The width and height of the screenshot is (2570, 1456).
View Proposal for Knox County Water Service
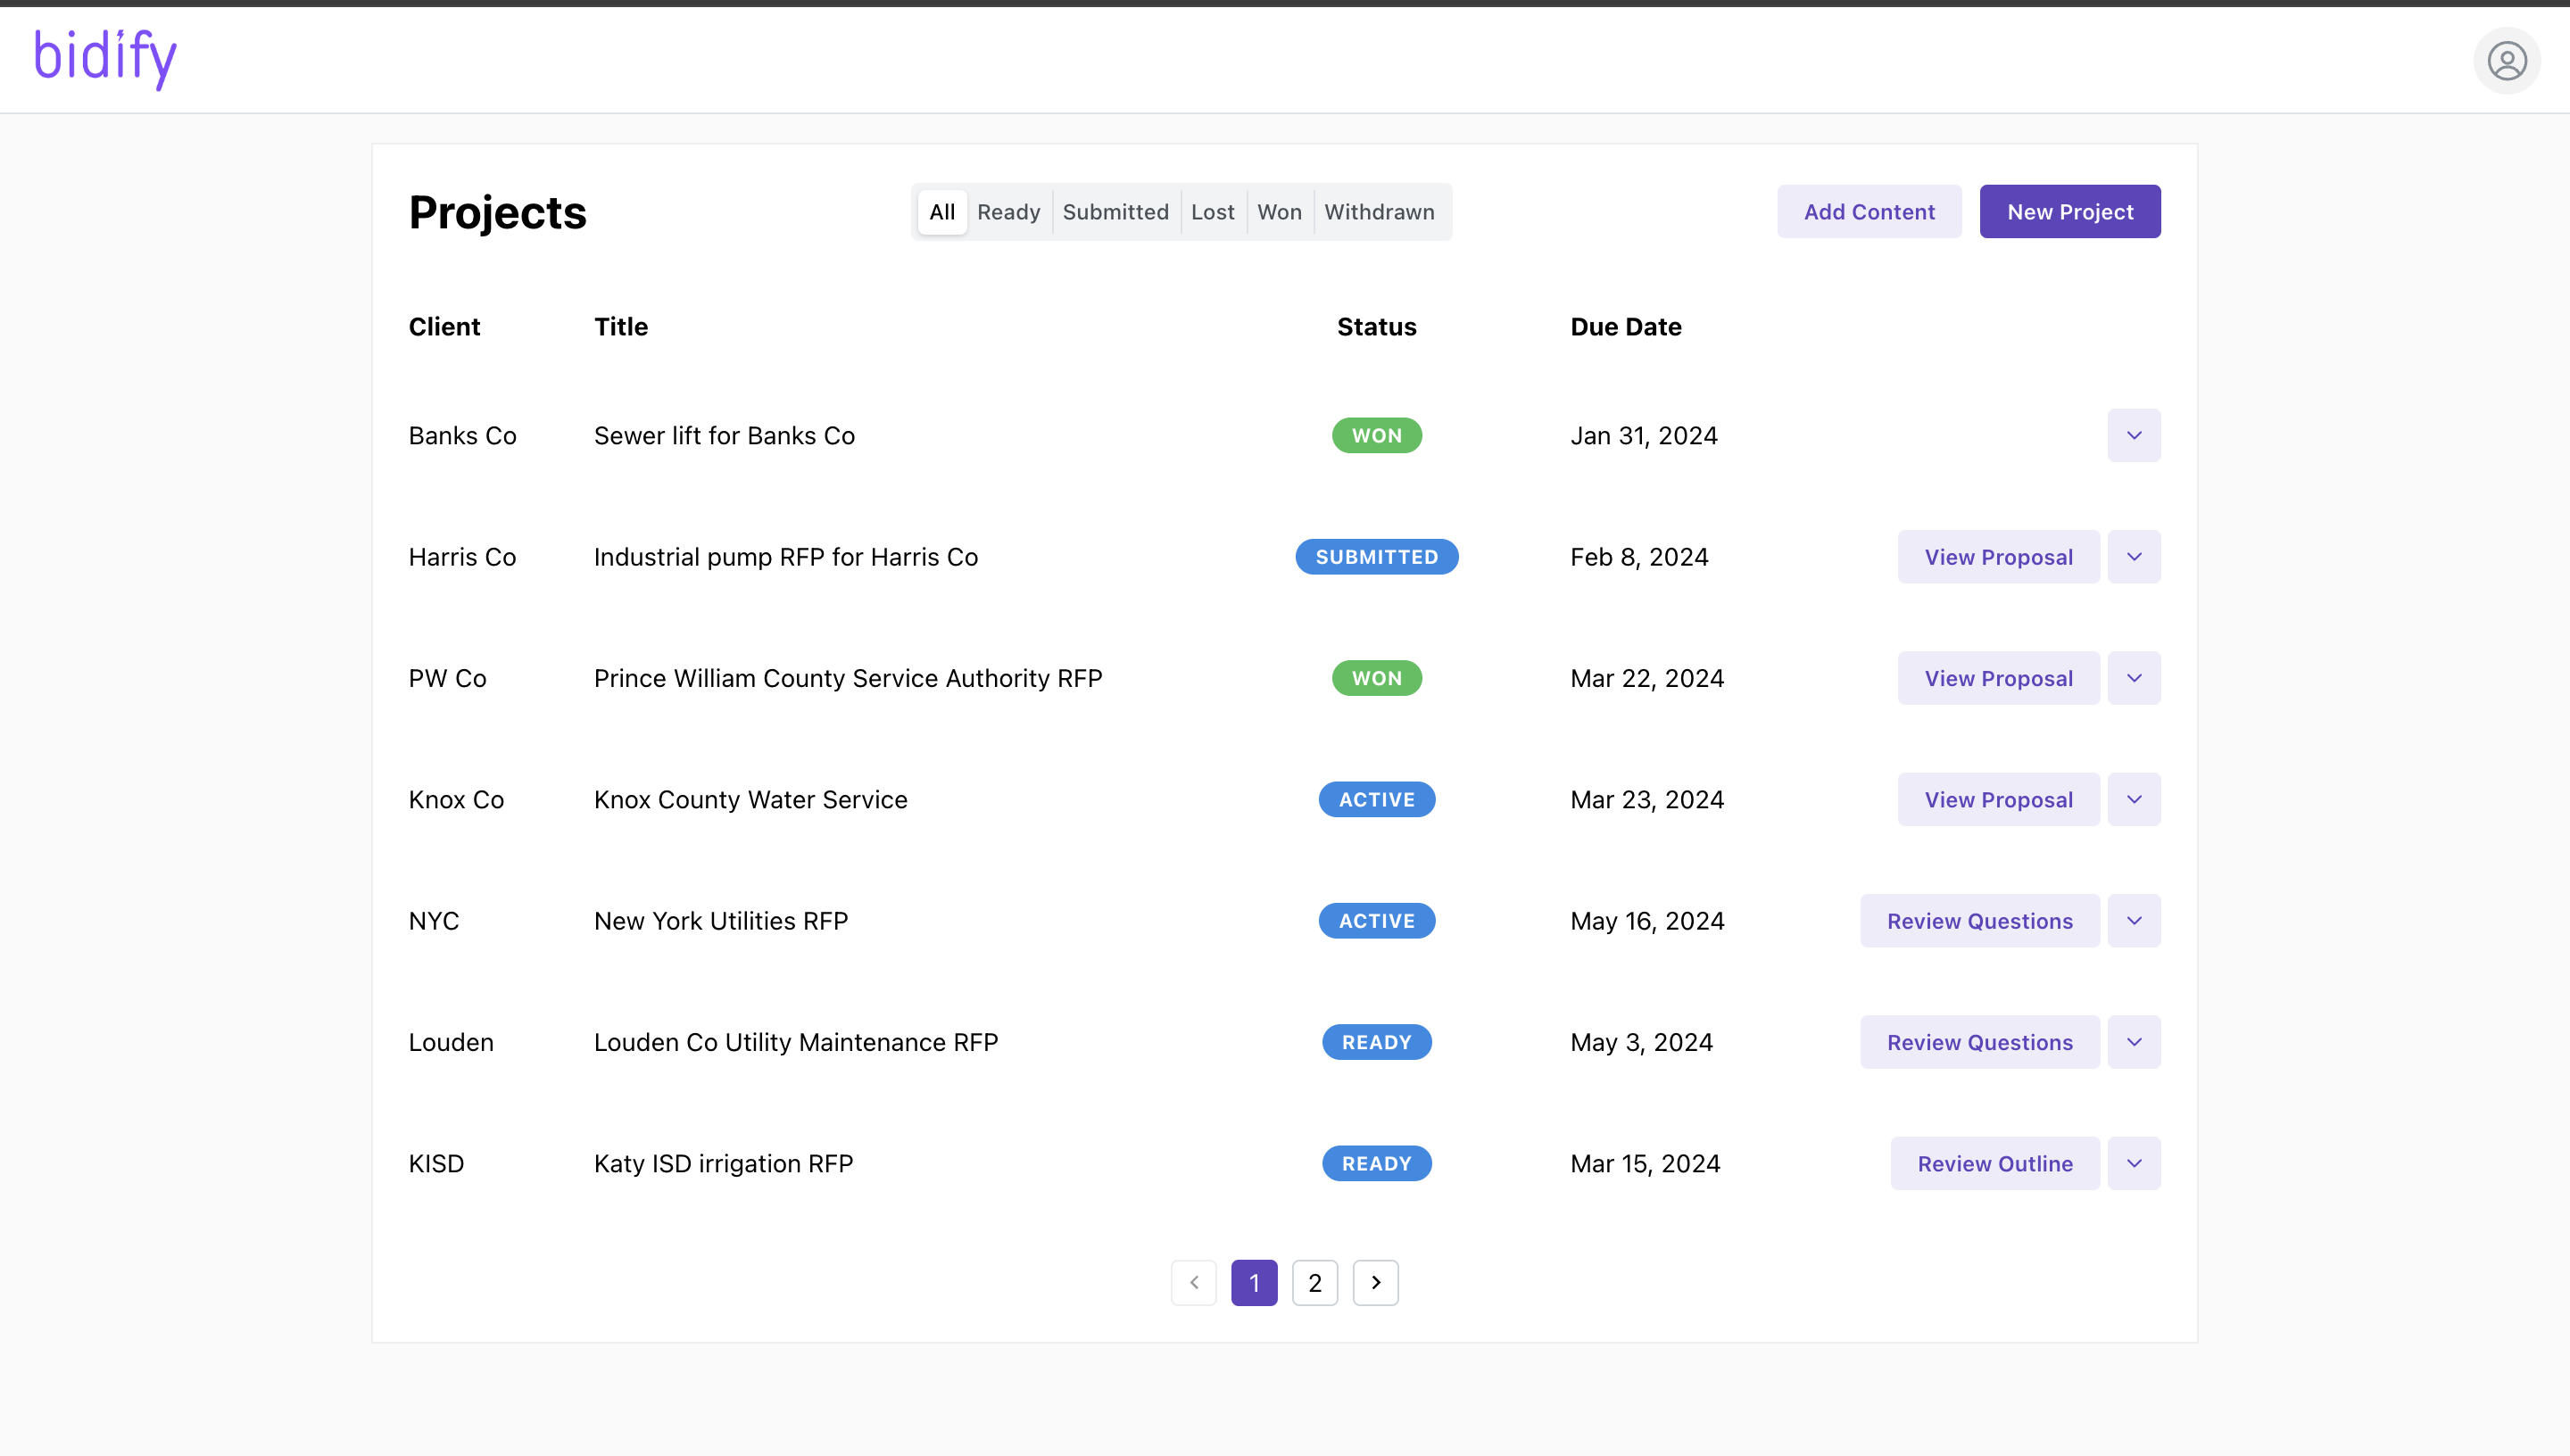point(1997,799)
